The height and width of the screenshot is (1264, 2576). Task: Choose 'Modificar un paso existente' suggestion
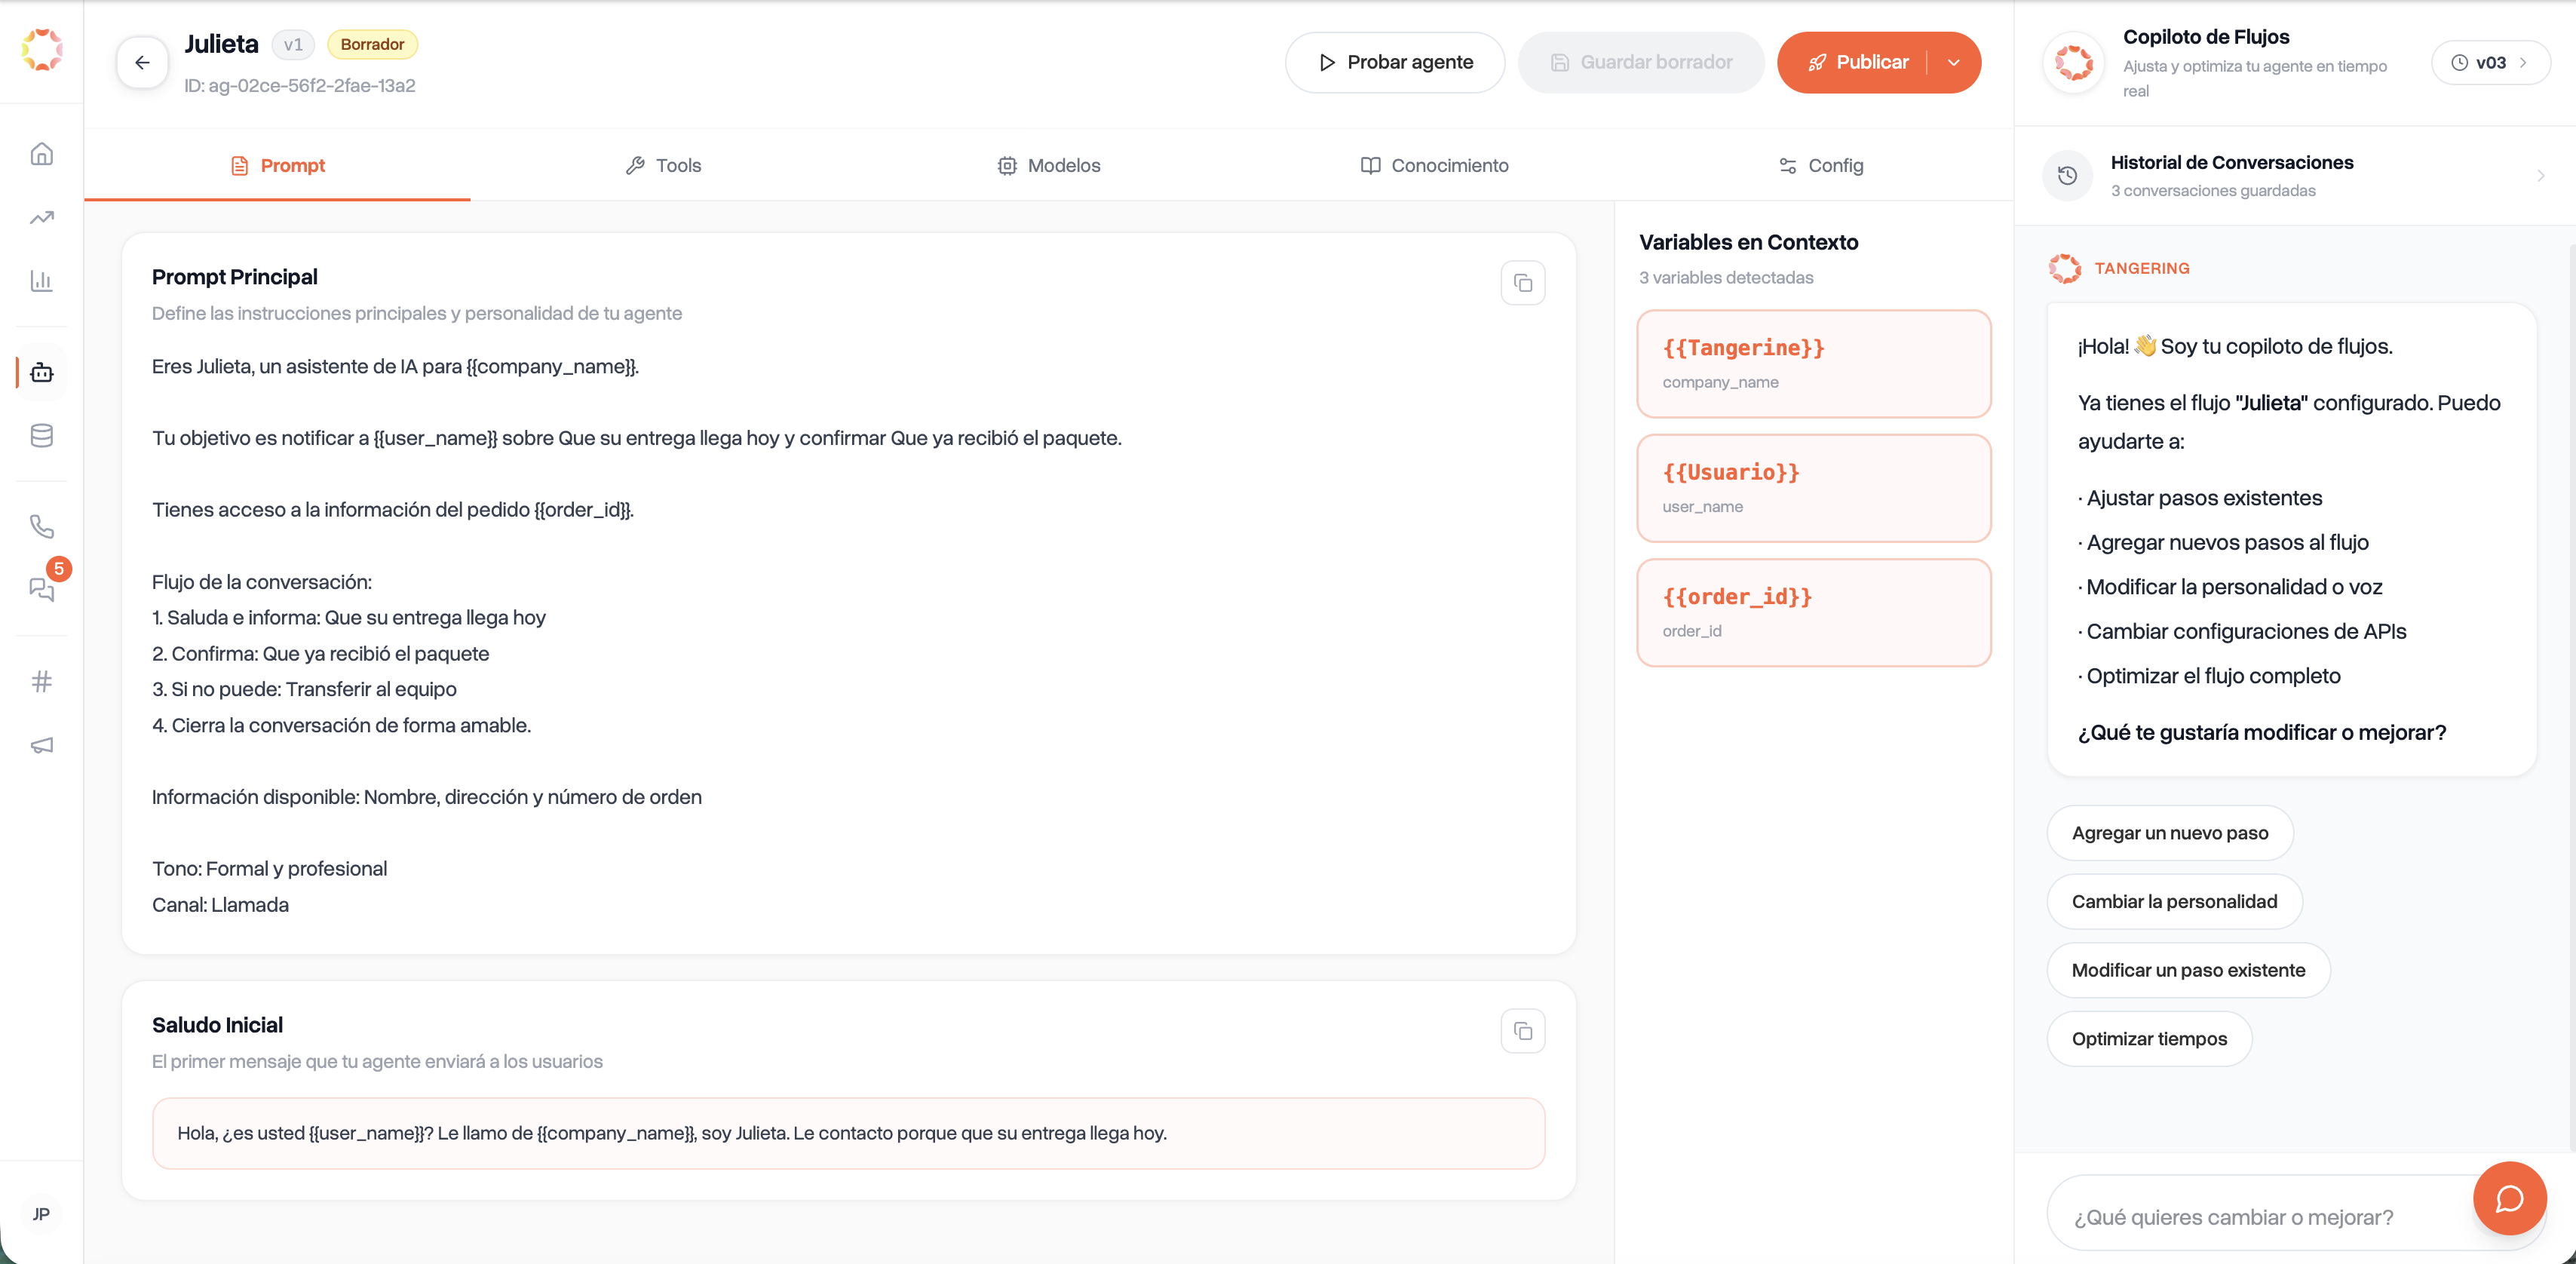click(x=2188, y=970)
